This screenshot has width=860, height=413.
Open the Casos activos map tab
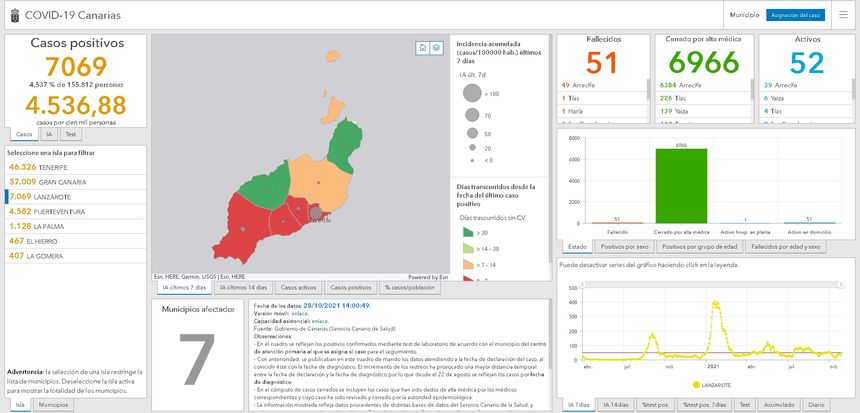click(298, 287)
